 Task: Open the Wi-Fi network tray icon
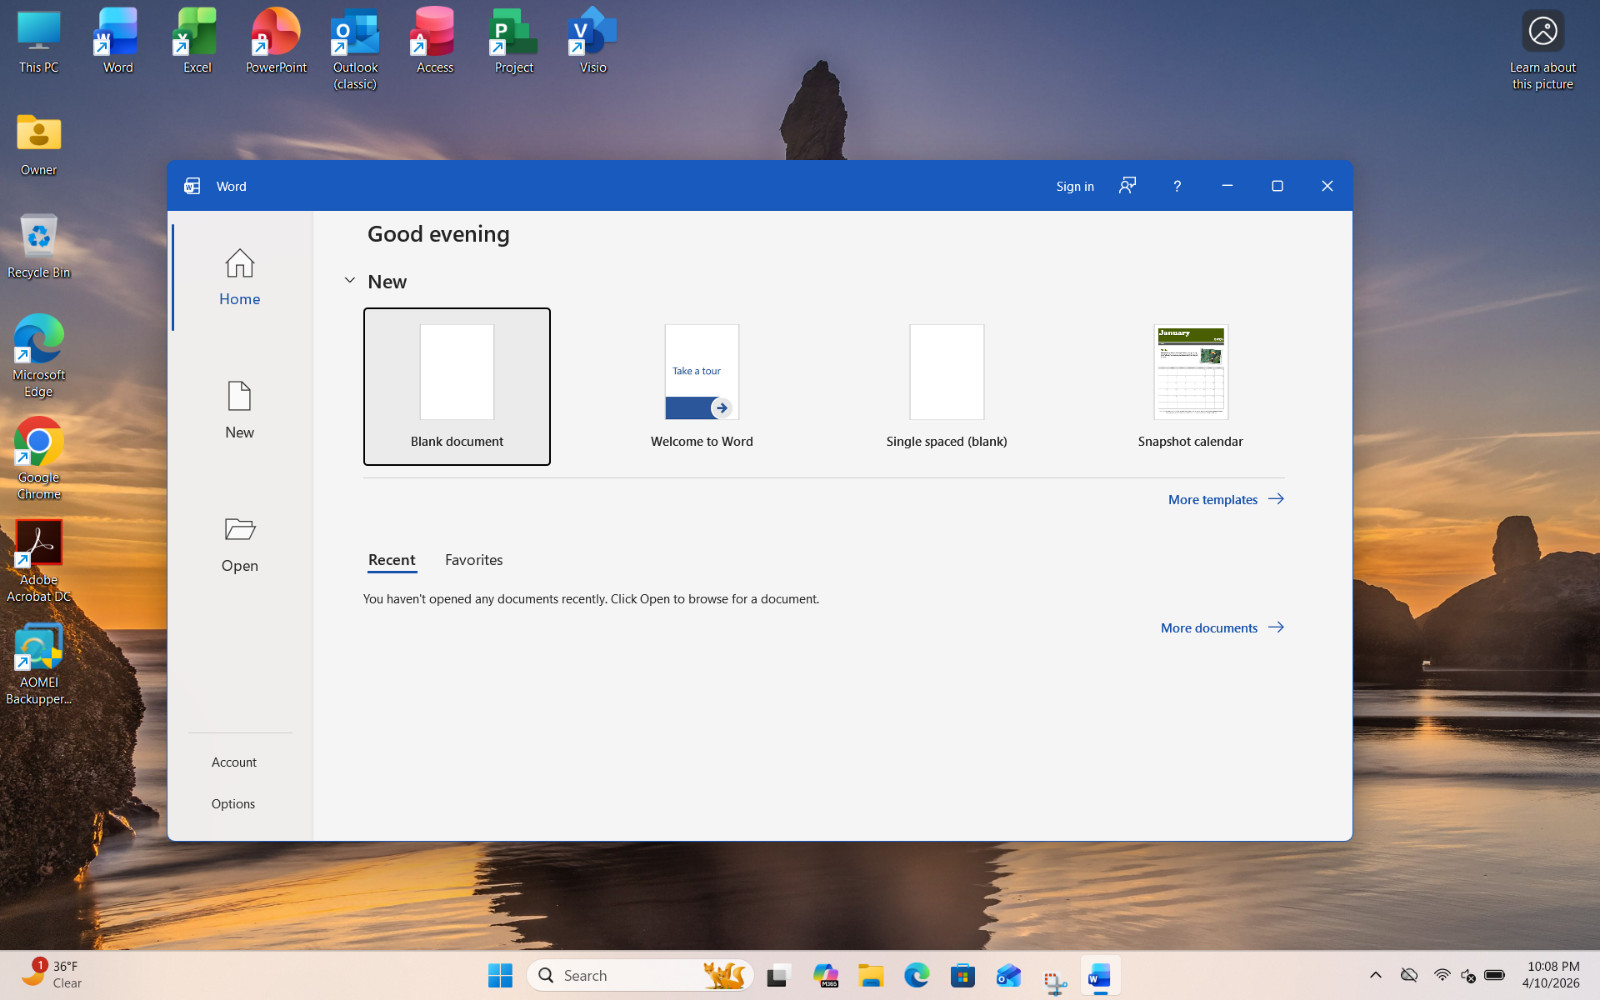click(1441, 975)
